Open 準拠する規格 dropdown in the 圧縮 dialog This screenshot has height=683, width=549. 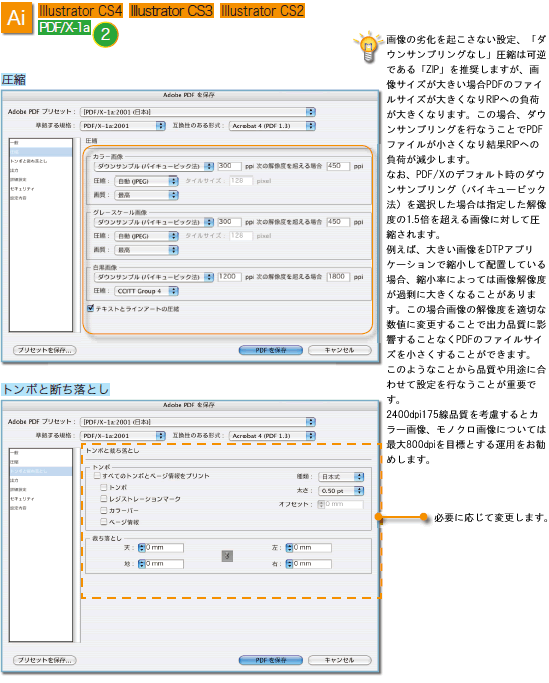[x=122, y=126]
